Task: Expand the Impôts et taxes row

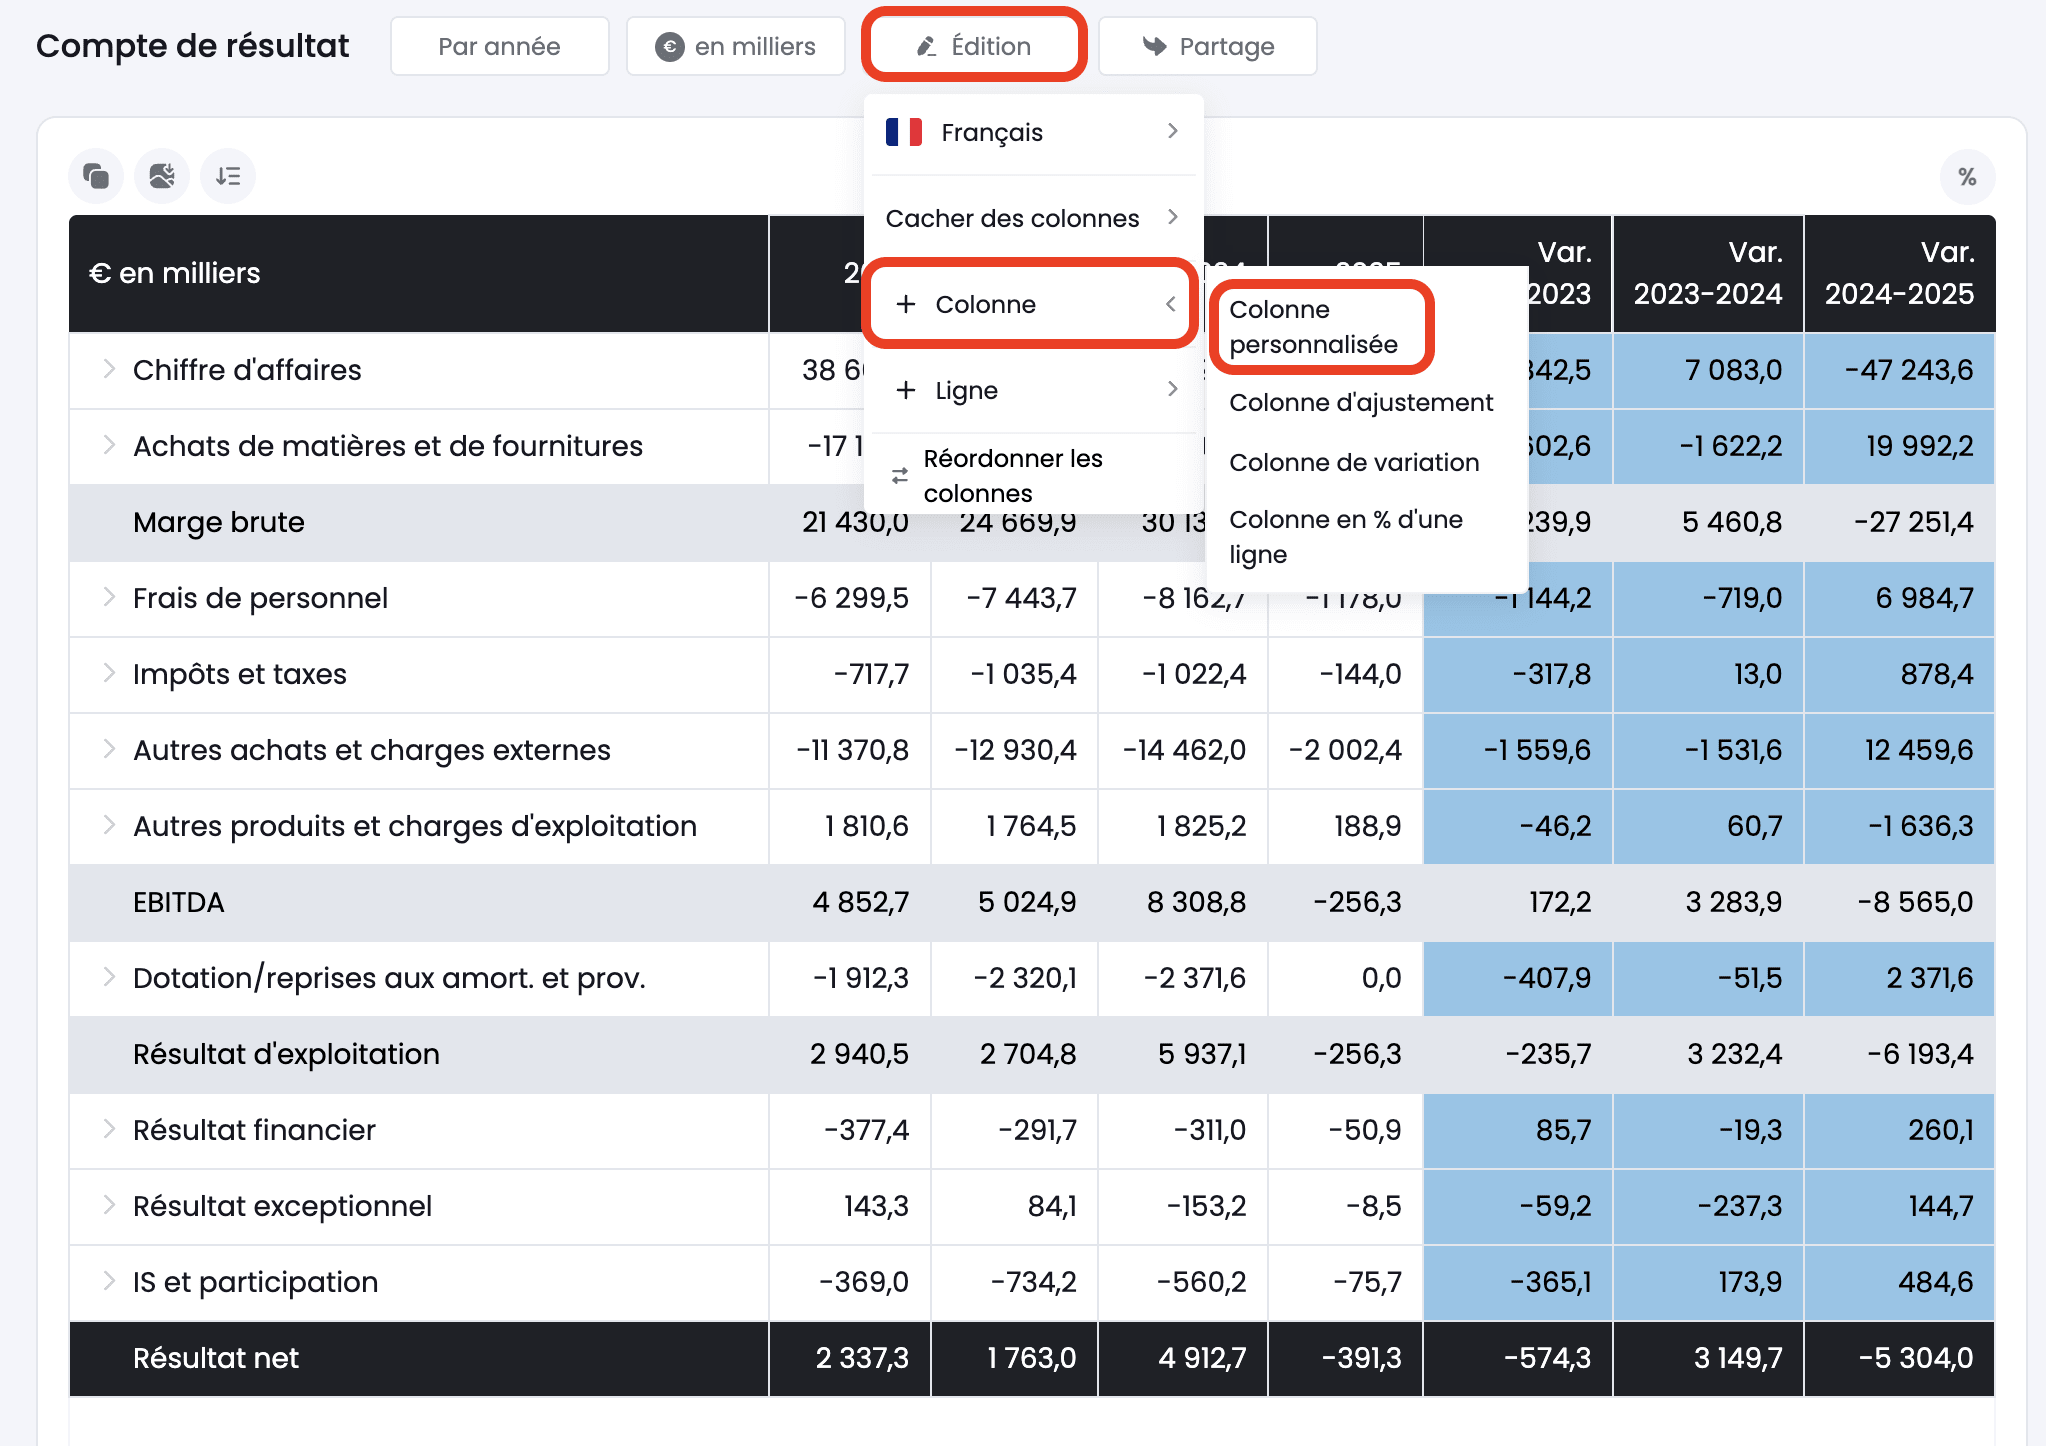Action: (x=109, y=673)
